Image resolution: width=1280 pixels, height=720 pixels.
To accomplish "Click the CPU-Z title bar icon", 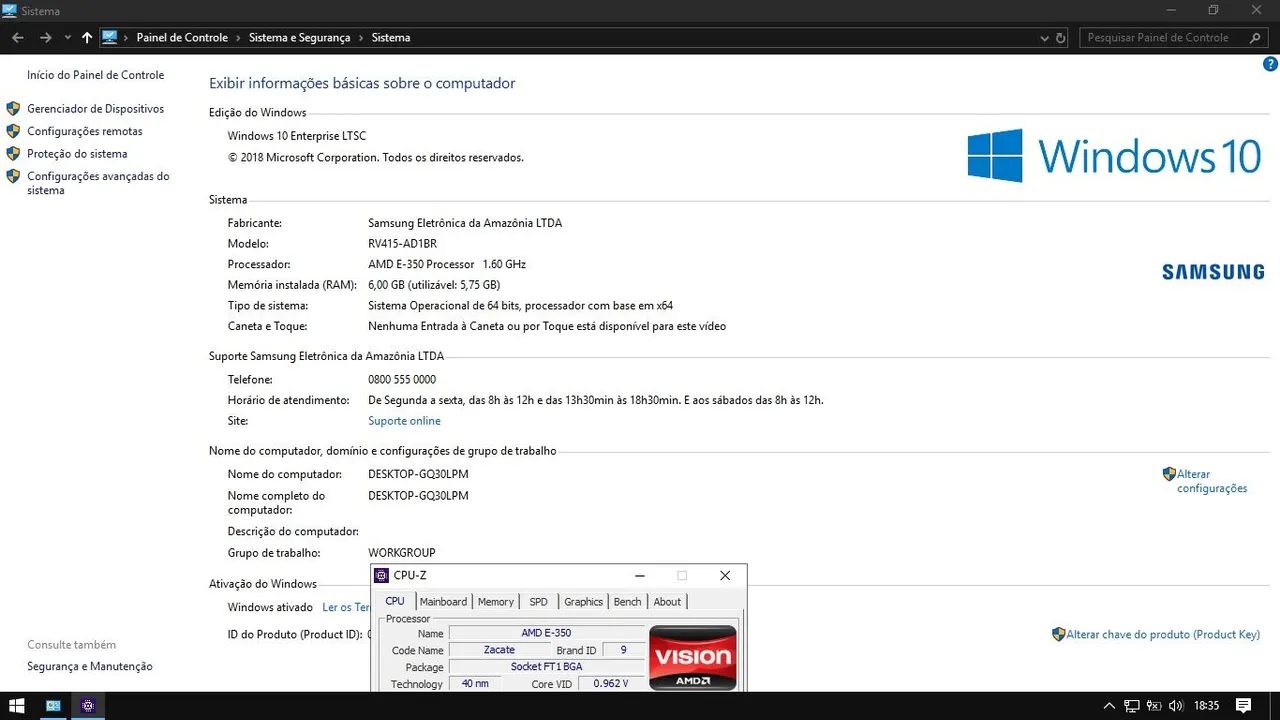I will pyautogui.click(x=382, y=575).
